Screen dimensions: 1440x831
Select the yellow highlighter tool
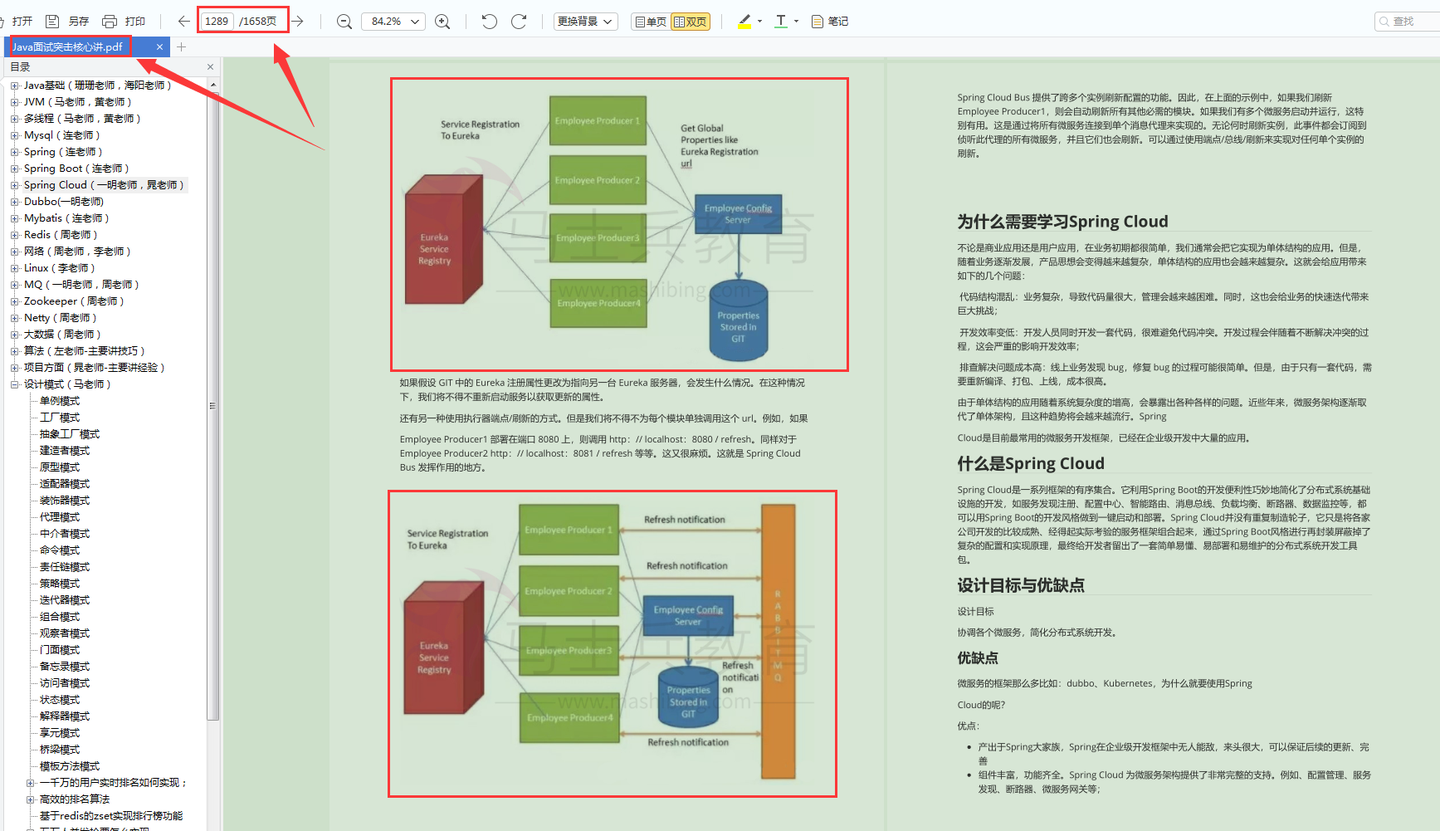point(744,21)
